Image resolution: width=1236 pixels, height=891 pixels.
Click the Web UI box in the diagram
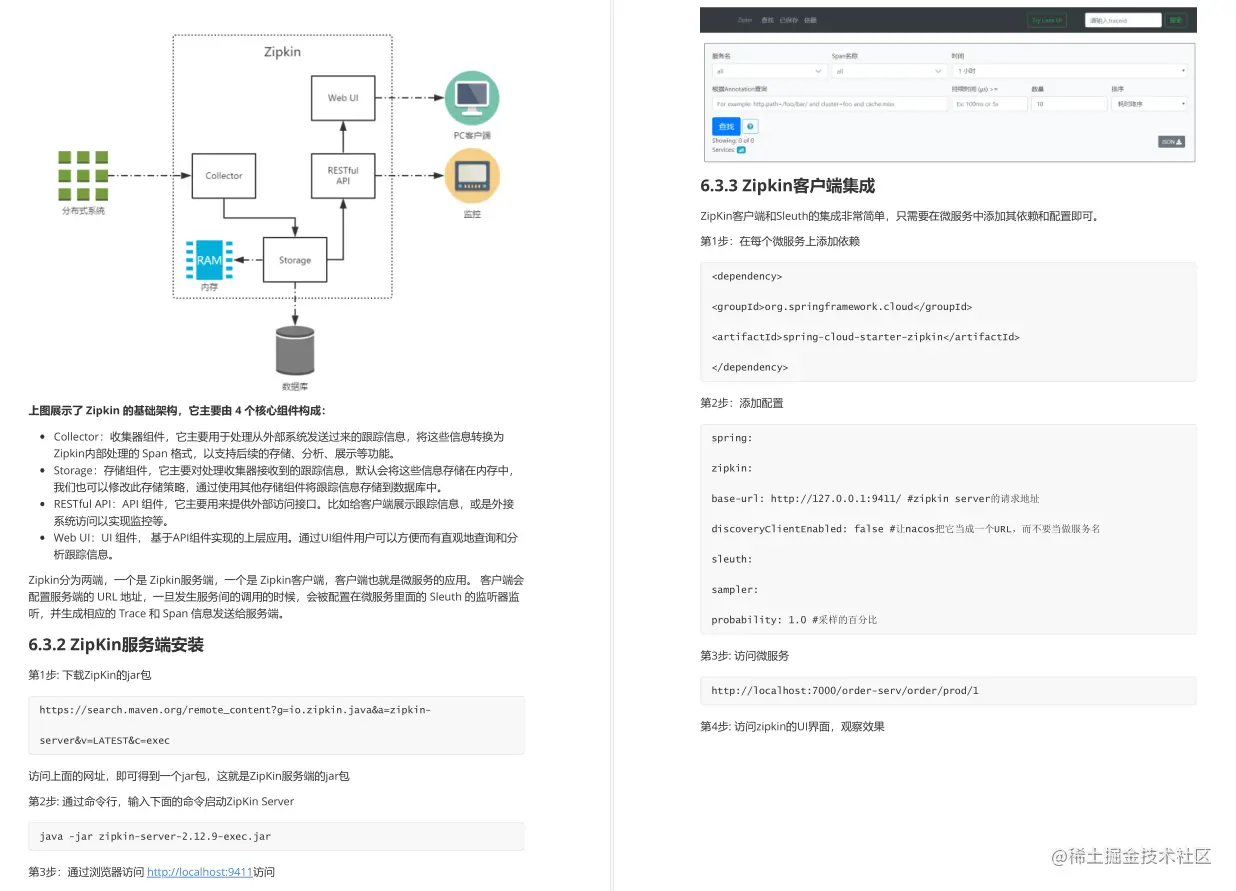pyautogui.click(x=343, y=97)
